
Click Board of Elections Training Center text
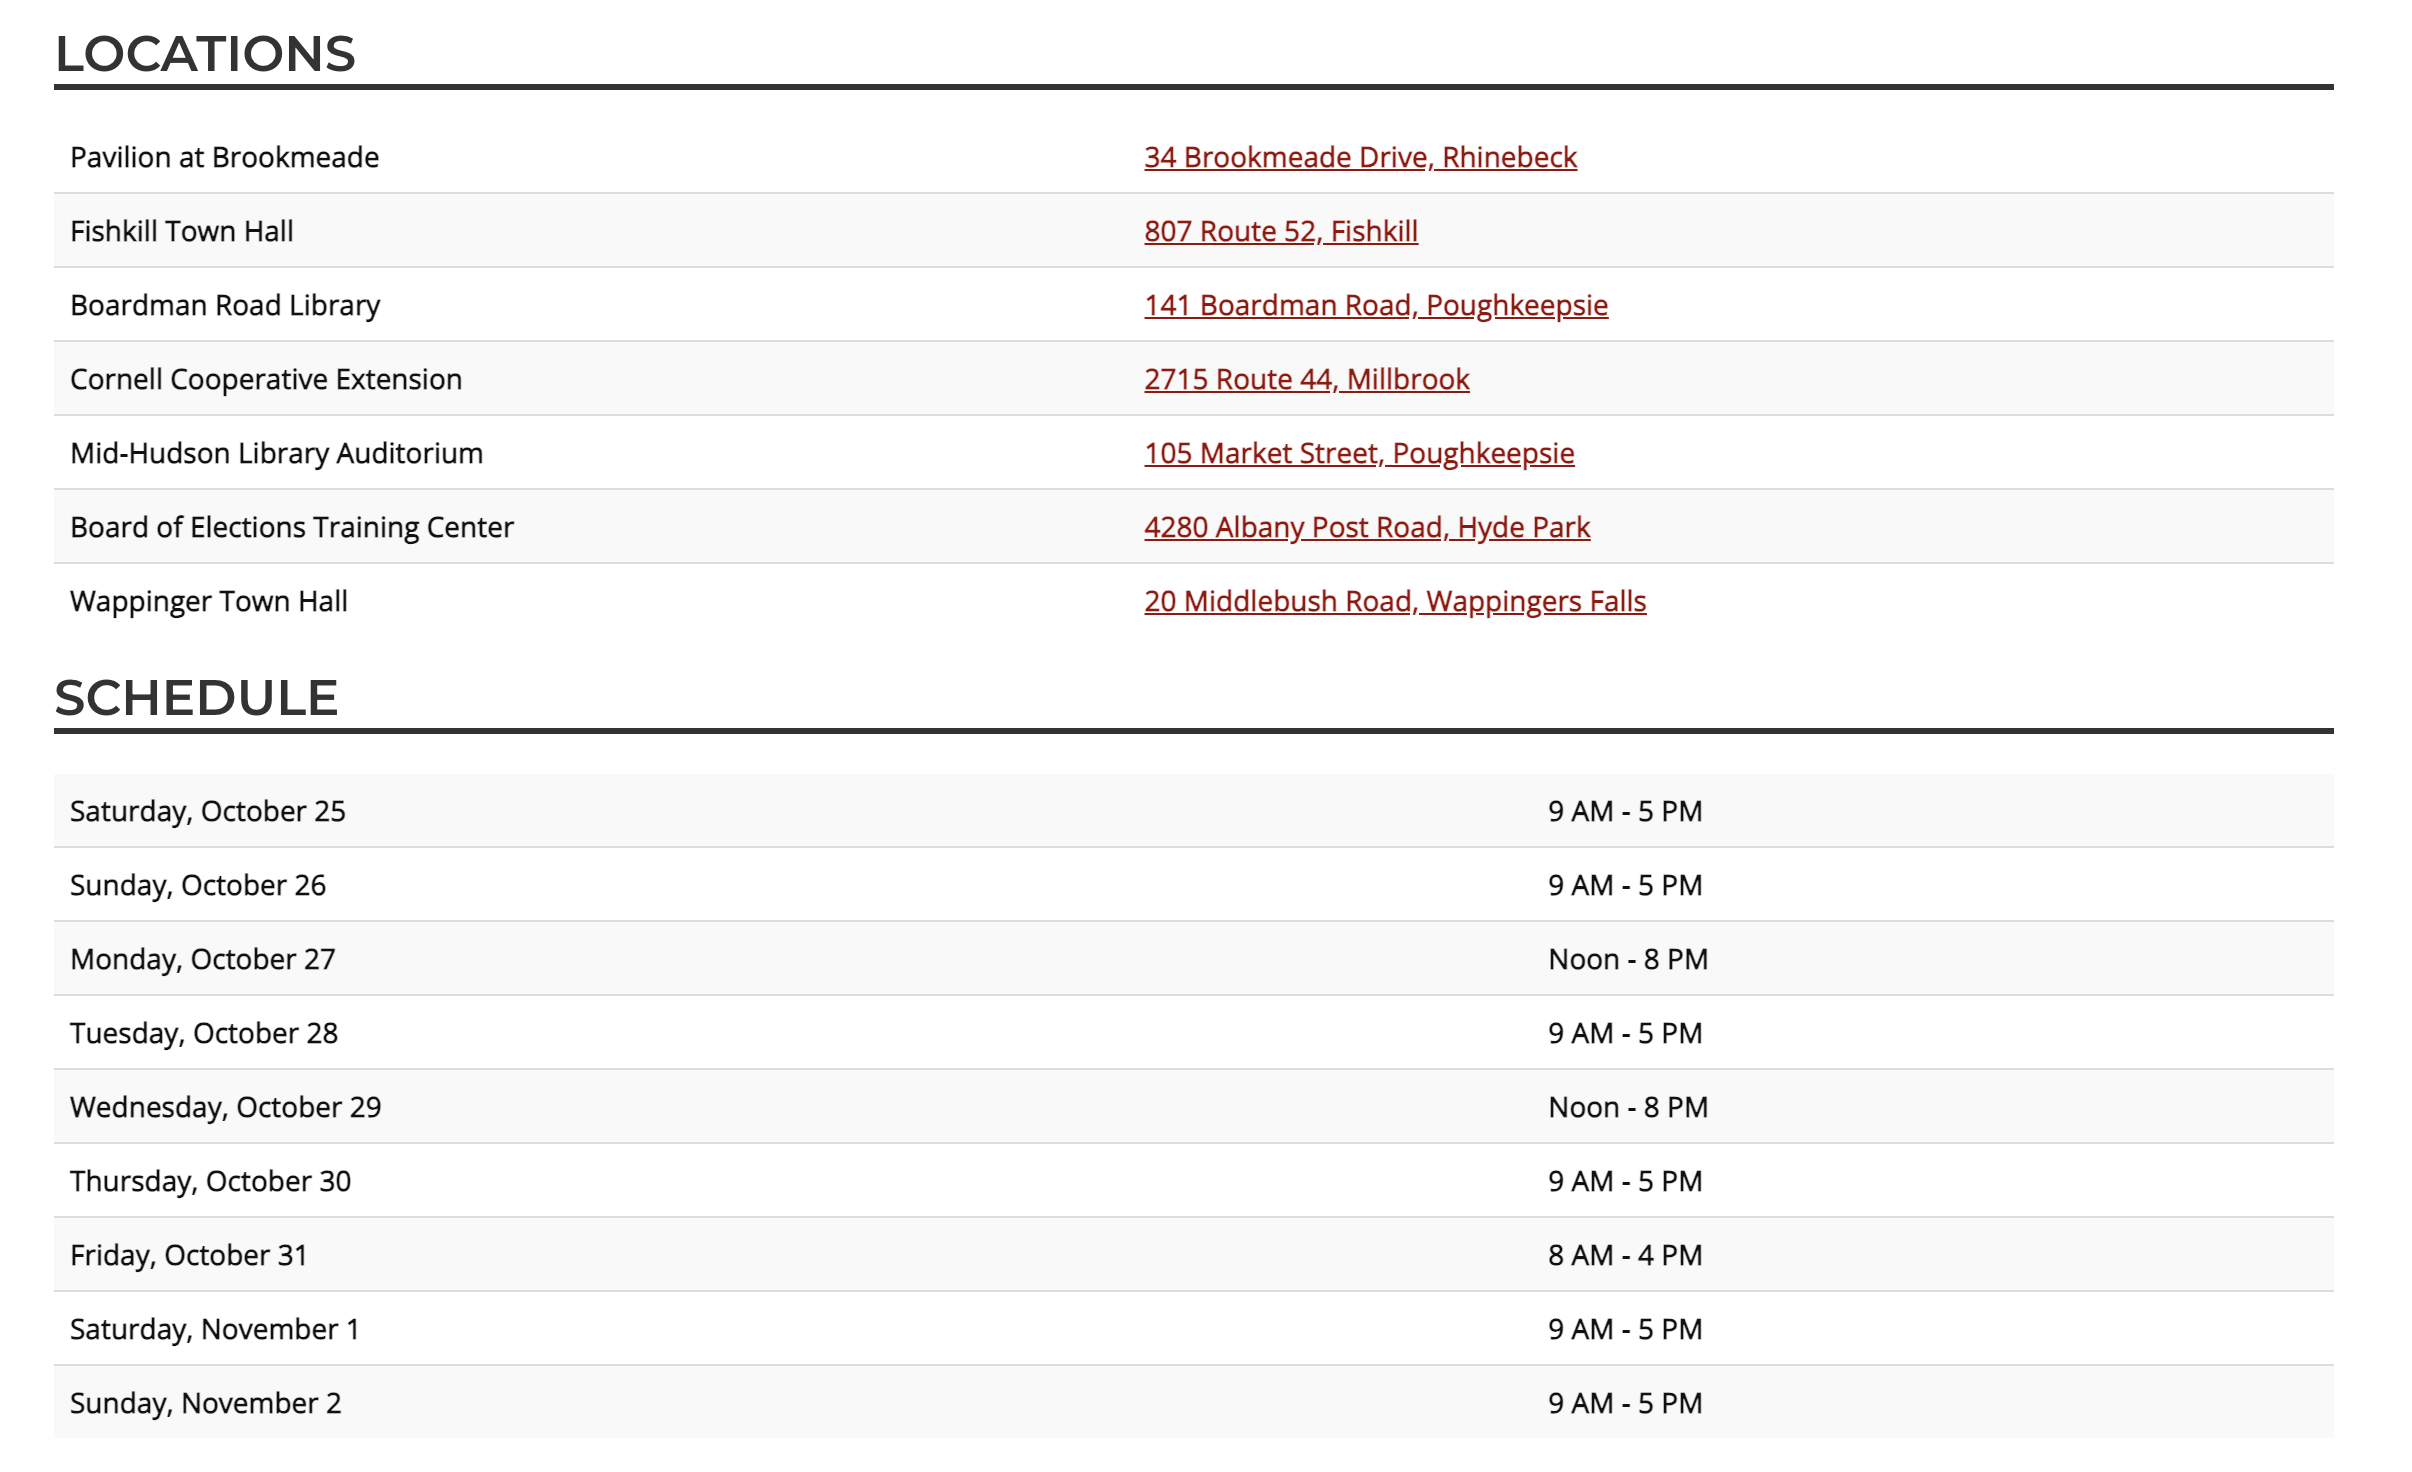(x=291, y=527)
